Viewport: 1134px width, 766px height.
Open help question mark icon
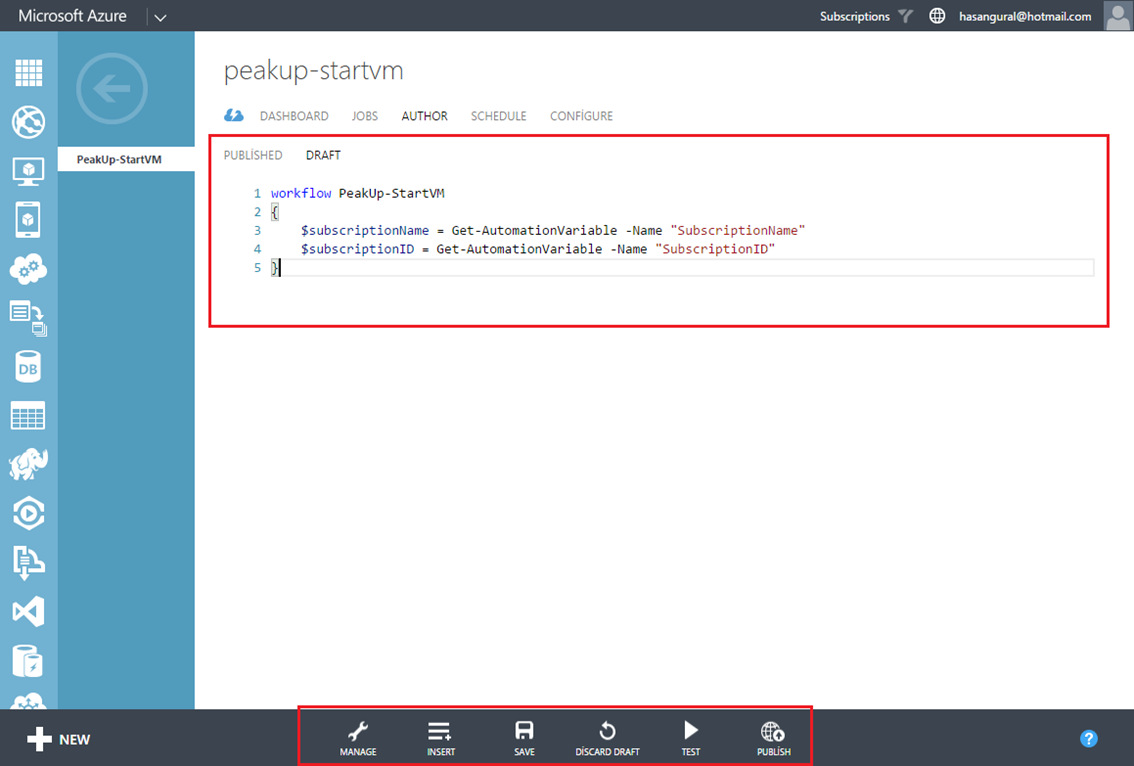1088,739
